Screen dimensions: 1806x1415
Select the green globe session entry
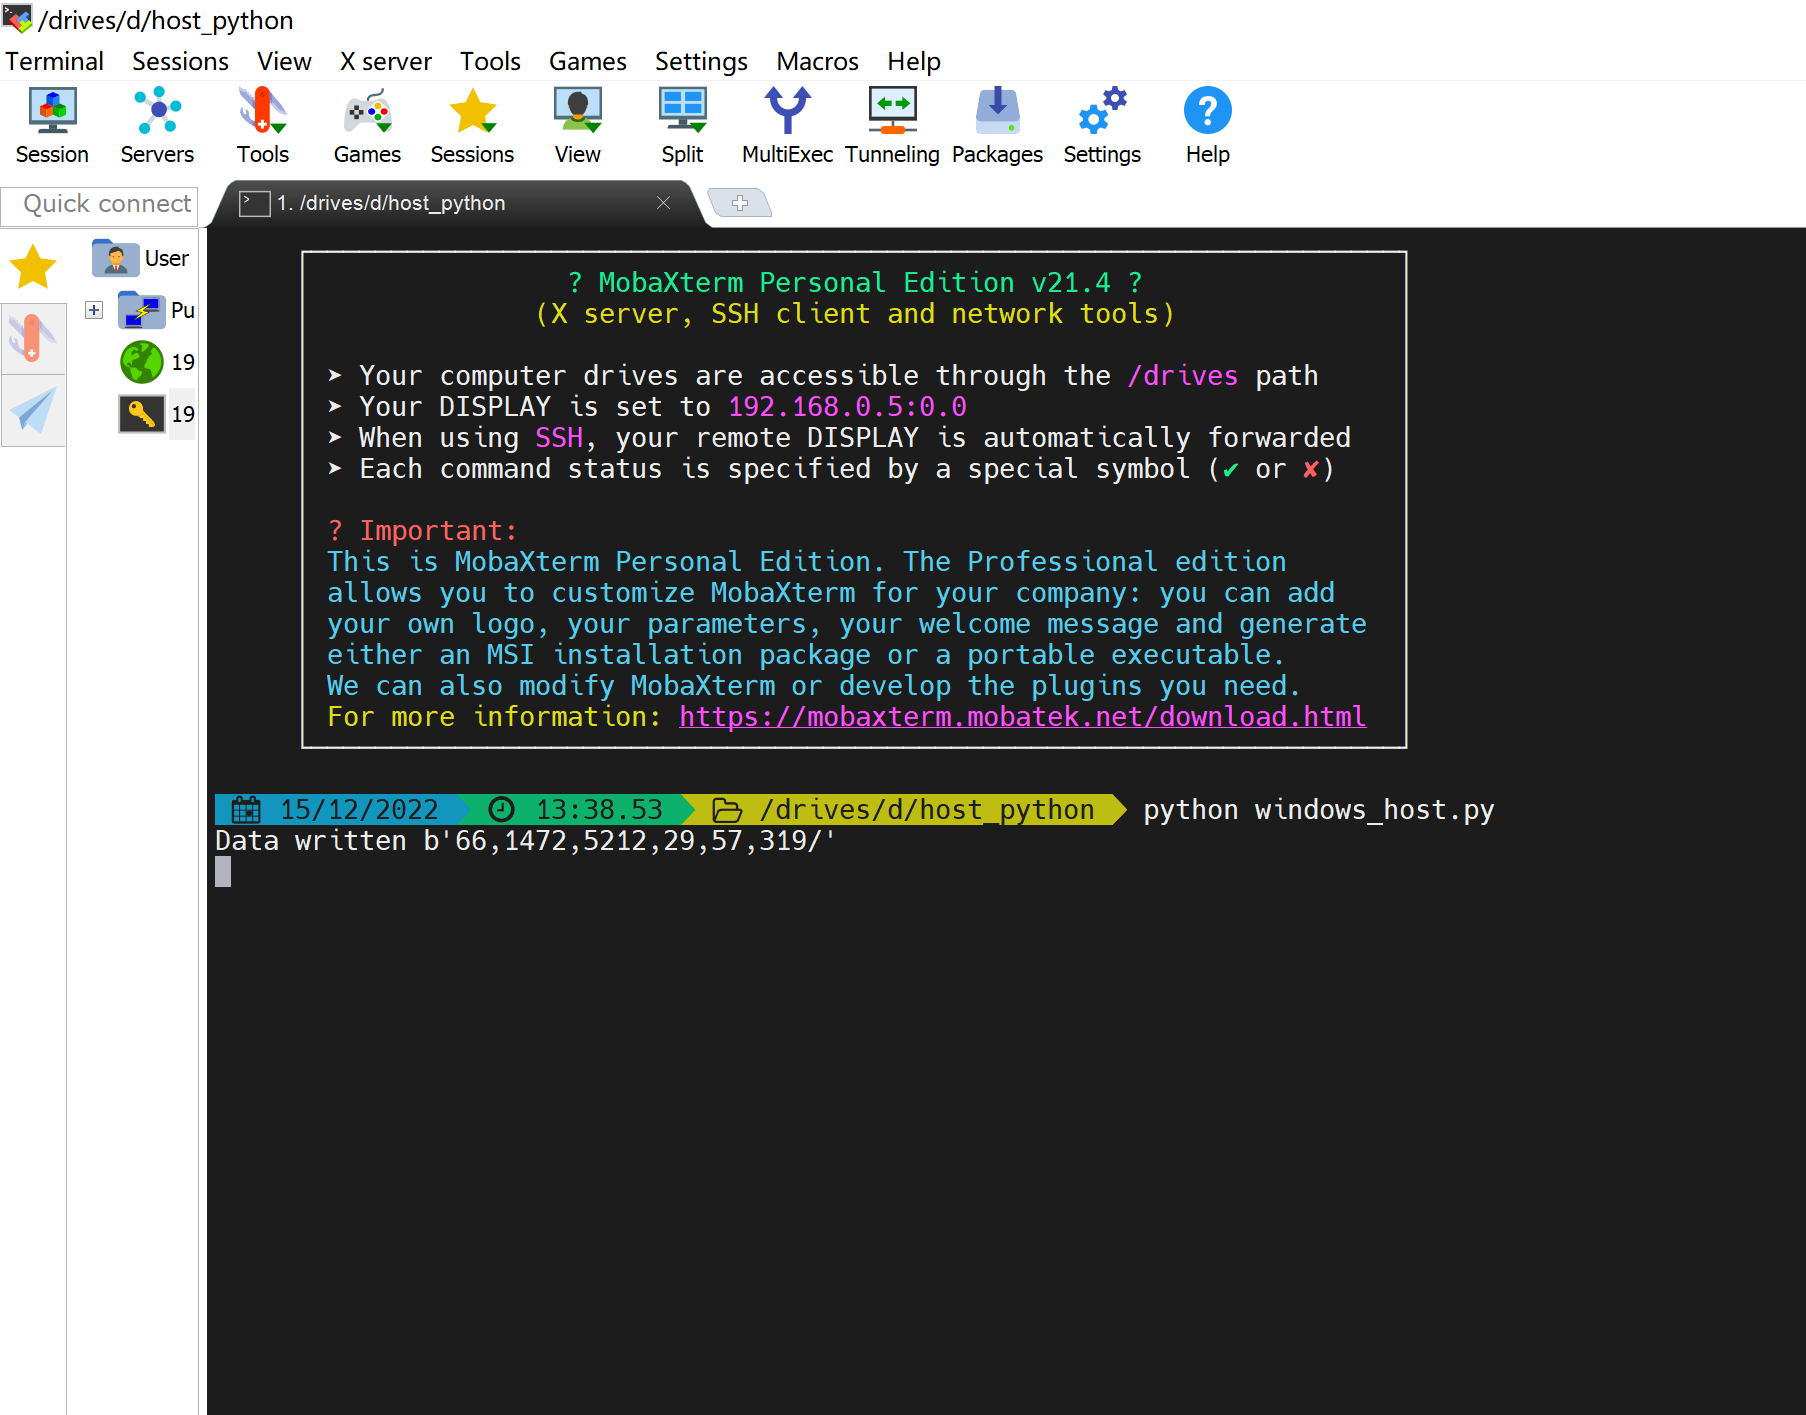142,362
